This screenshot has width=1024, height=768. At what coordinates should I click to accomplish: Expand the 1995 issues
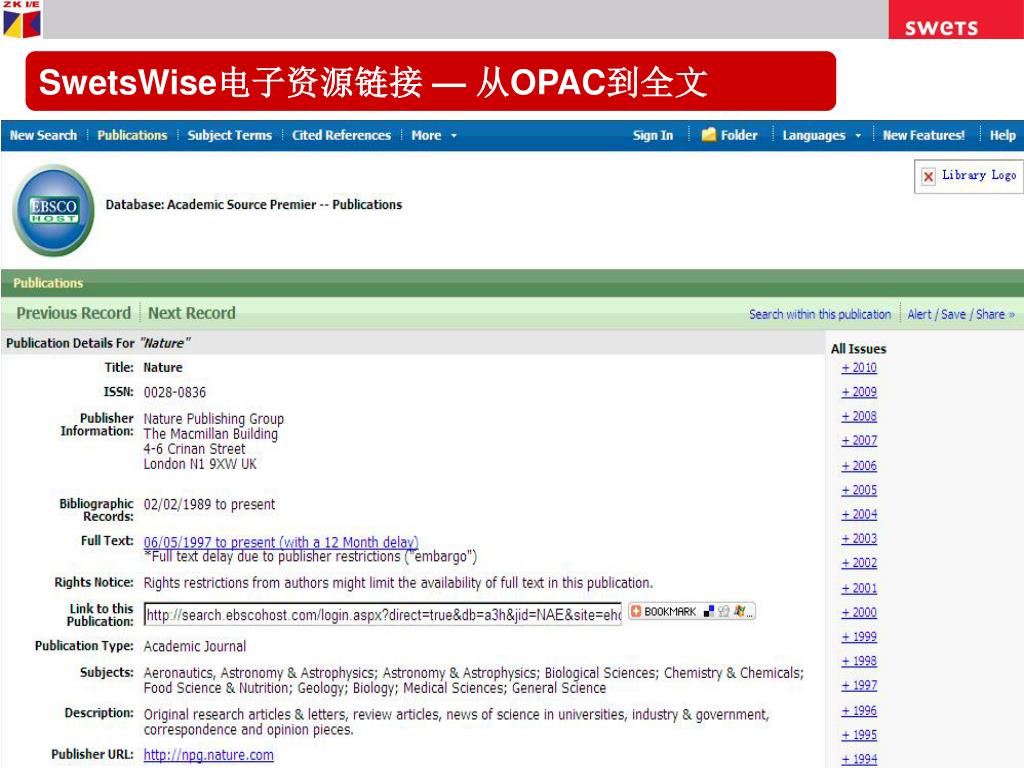pyautogui.click(x=859, y=735)
